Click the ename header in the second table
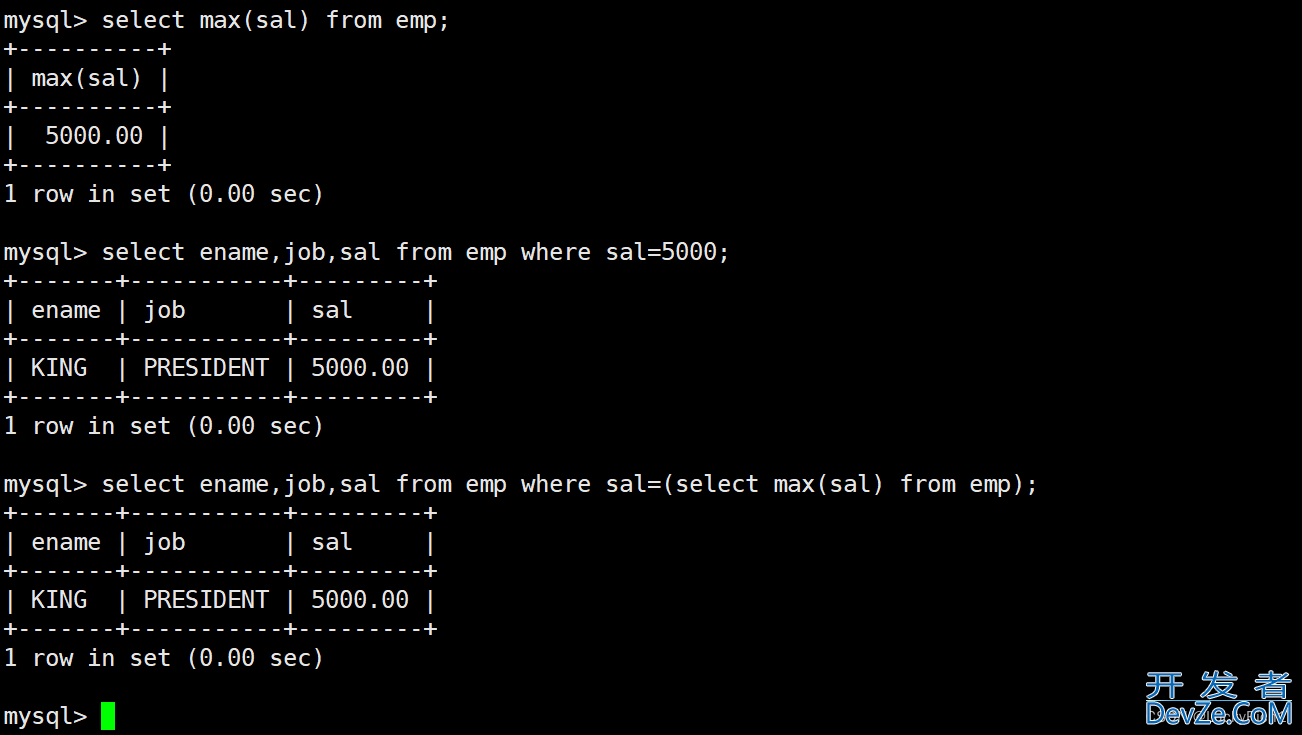The width and height of the screenshot is (1302, 735). pos(66,310)
